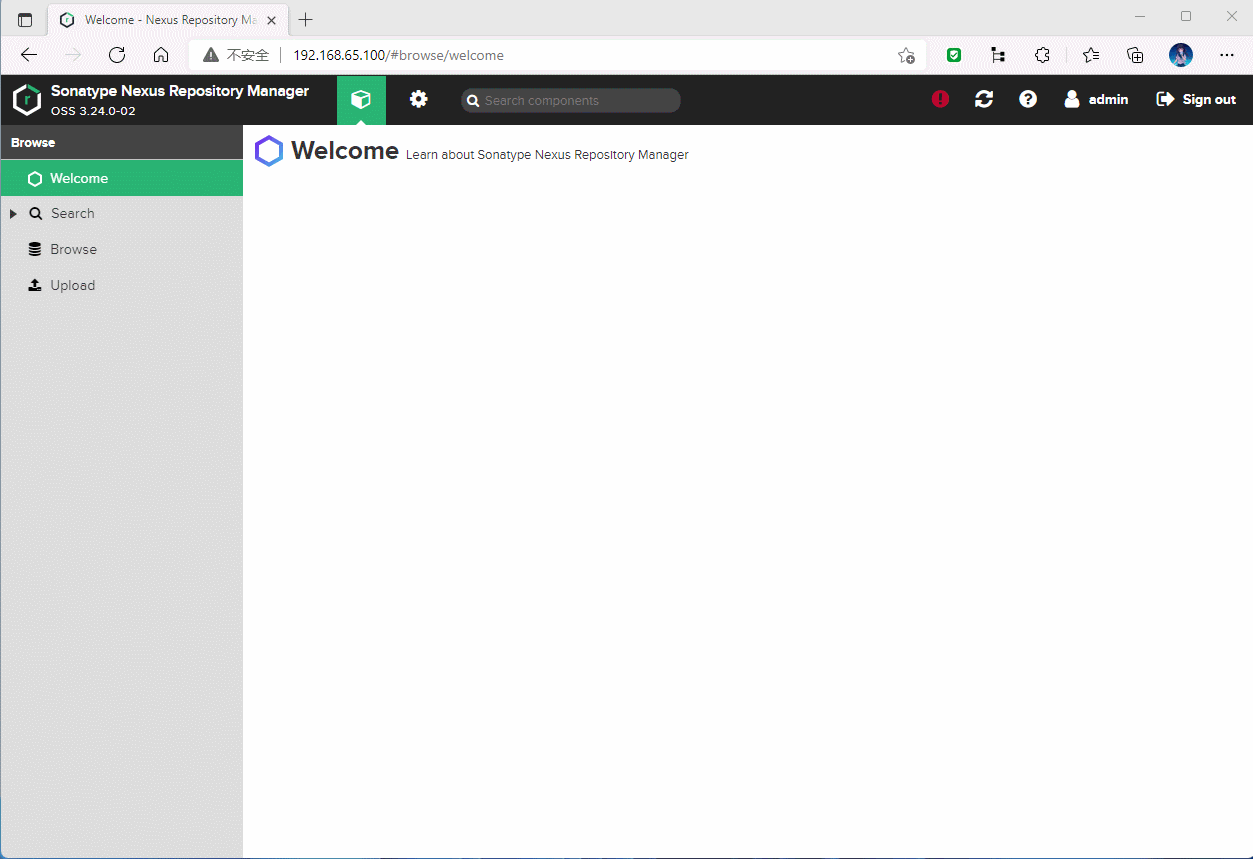Open a new browser tab
The height and width of the screenshot is (859, 1253).
[305, 20]
